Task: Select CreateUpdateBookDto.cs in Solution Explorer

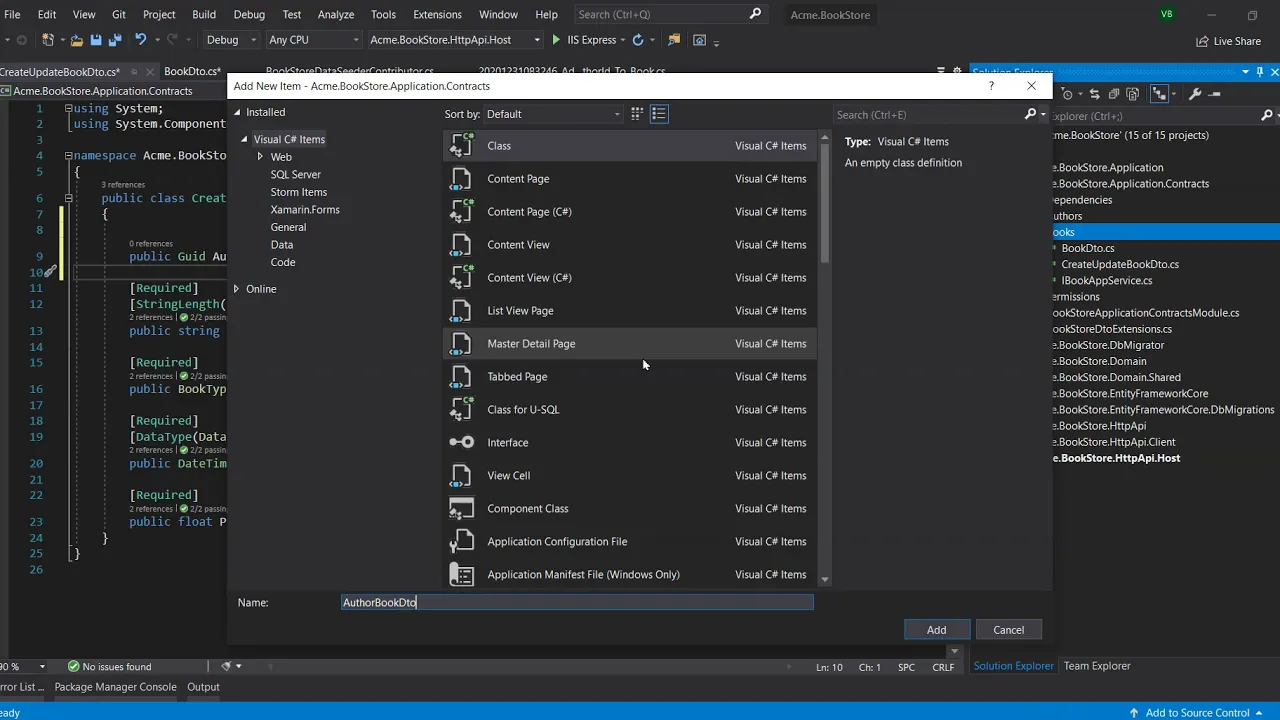Action: pos(1120,265)
